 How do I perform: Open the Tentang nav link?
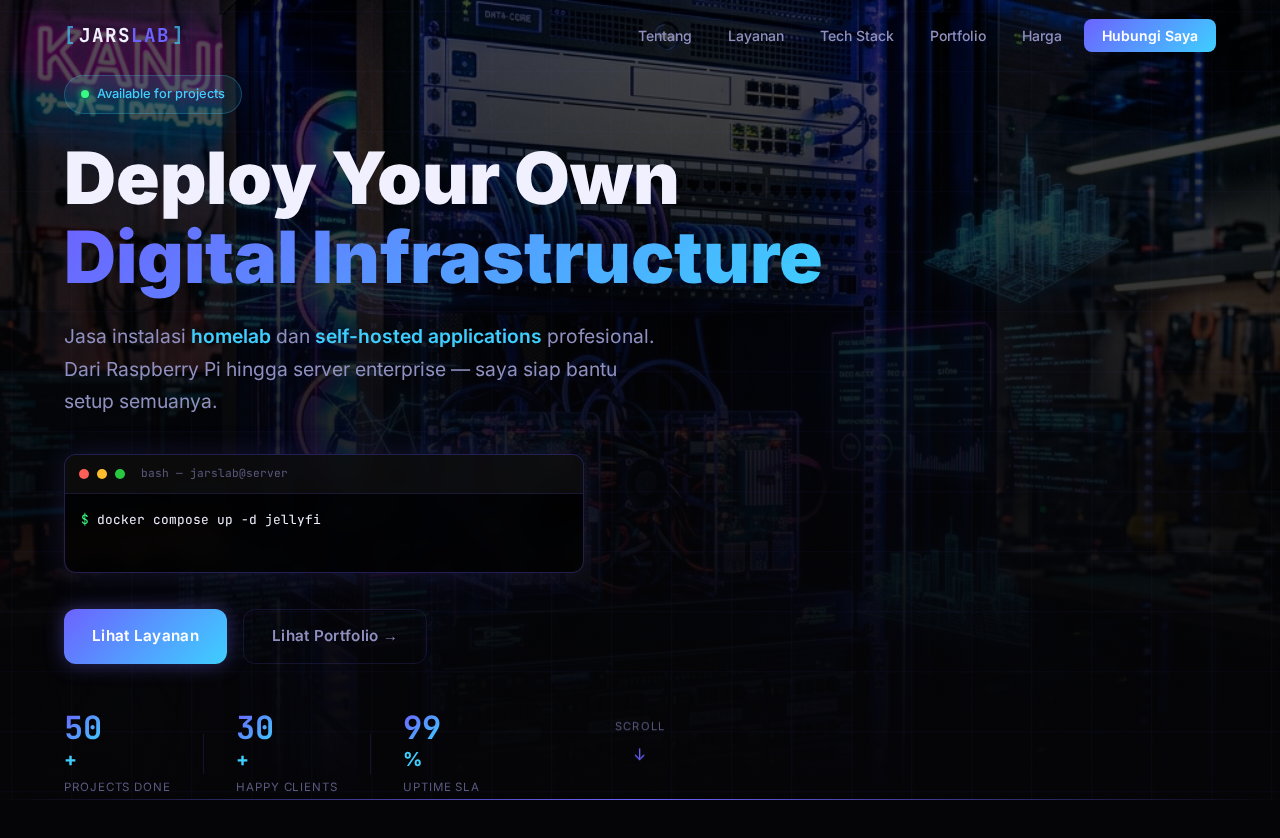pos(665,36)
